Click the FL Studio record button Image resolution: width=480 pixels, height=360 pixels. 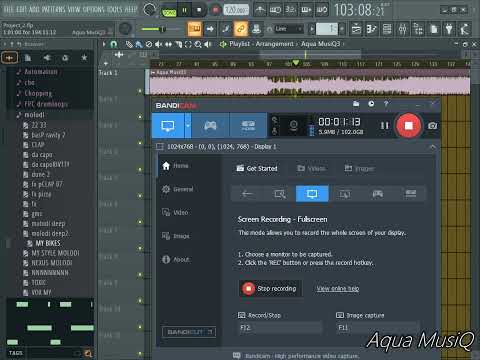pyautogui.click(x=216, y=10)
